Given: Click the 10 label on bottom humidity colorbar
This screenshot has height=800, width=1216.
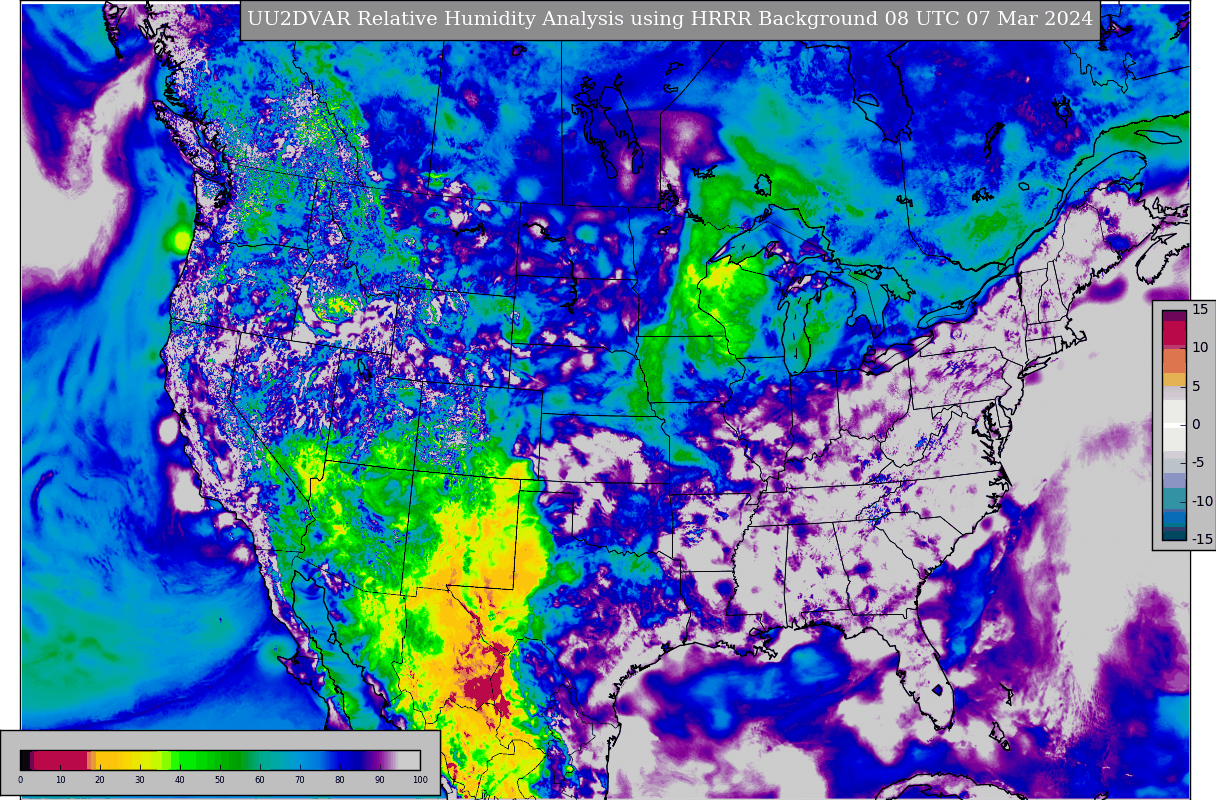Looking at the screenshot, I should coord(60,779).
